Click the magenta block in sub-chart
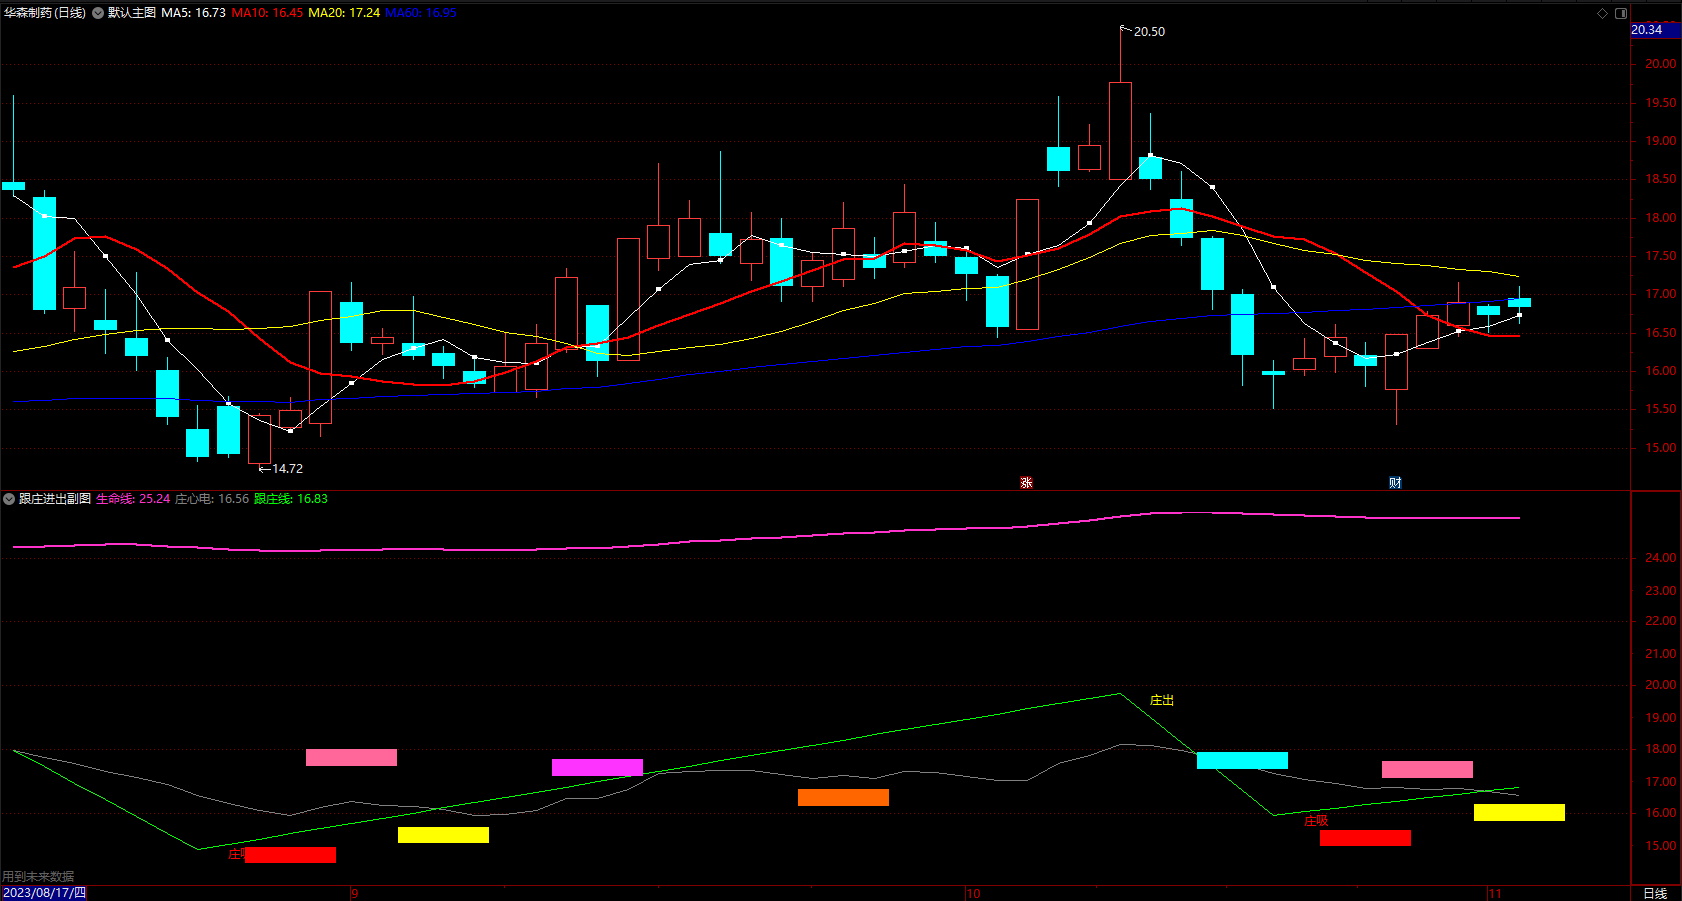 (x=597, y=767)
